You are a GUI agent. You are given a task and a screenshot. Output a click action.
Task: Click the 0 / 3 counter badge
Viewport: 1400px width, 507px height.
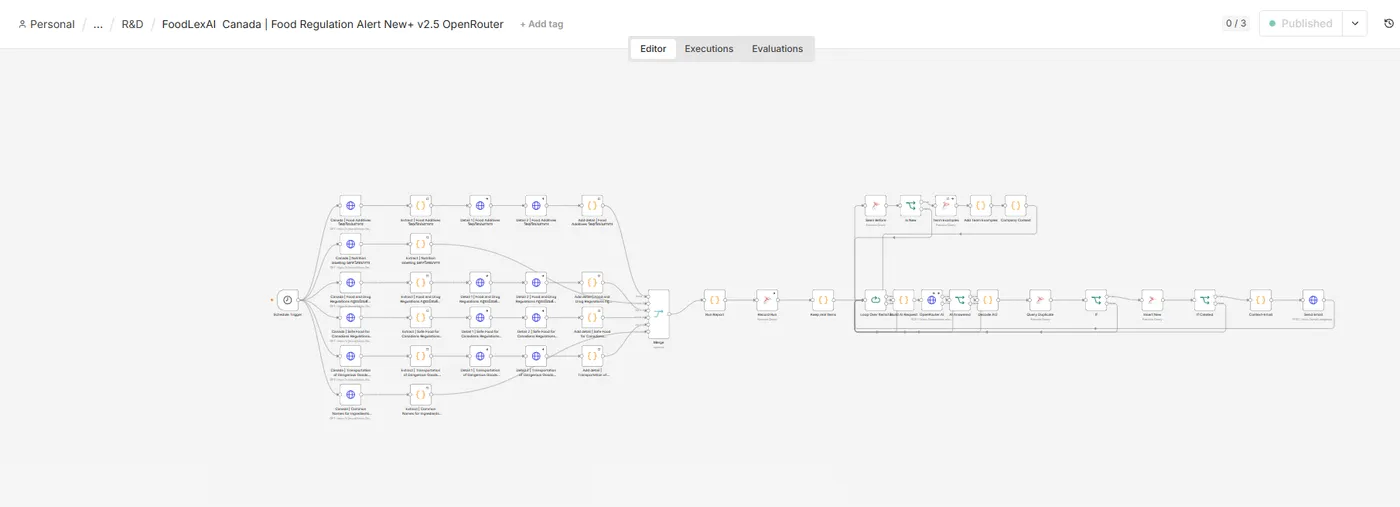(1236, 23)
